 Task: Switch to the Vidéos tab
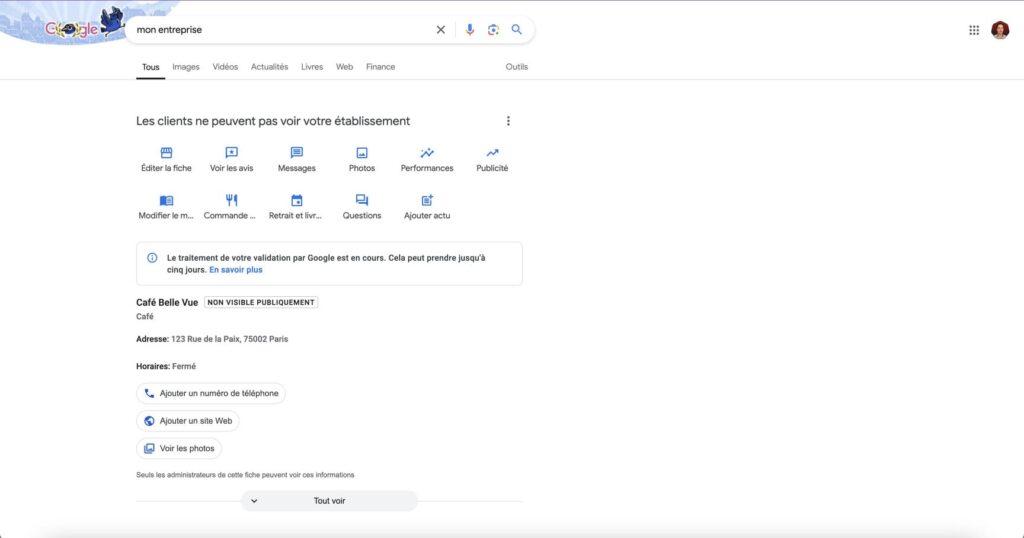coord(225,67)
